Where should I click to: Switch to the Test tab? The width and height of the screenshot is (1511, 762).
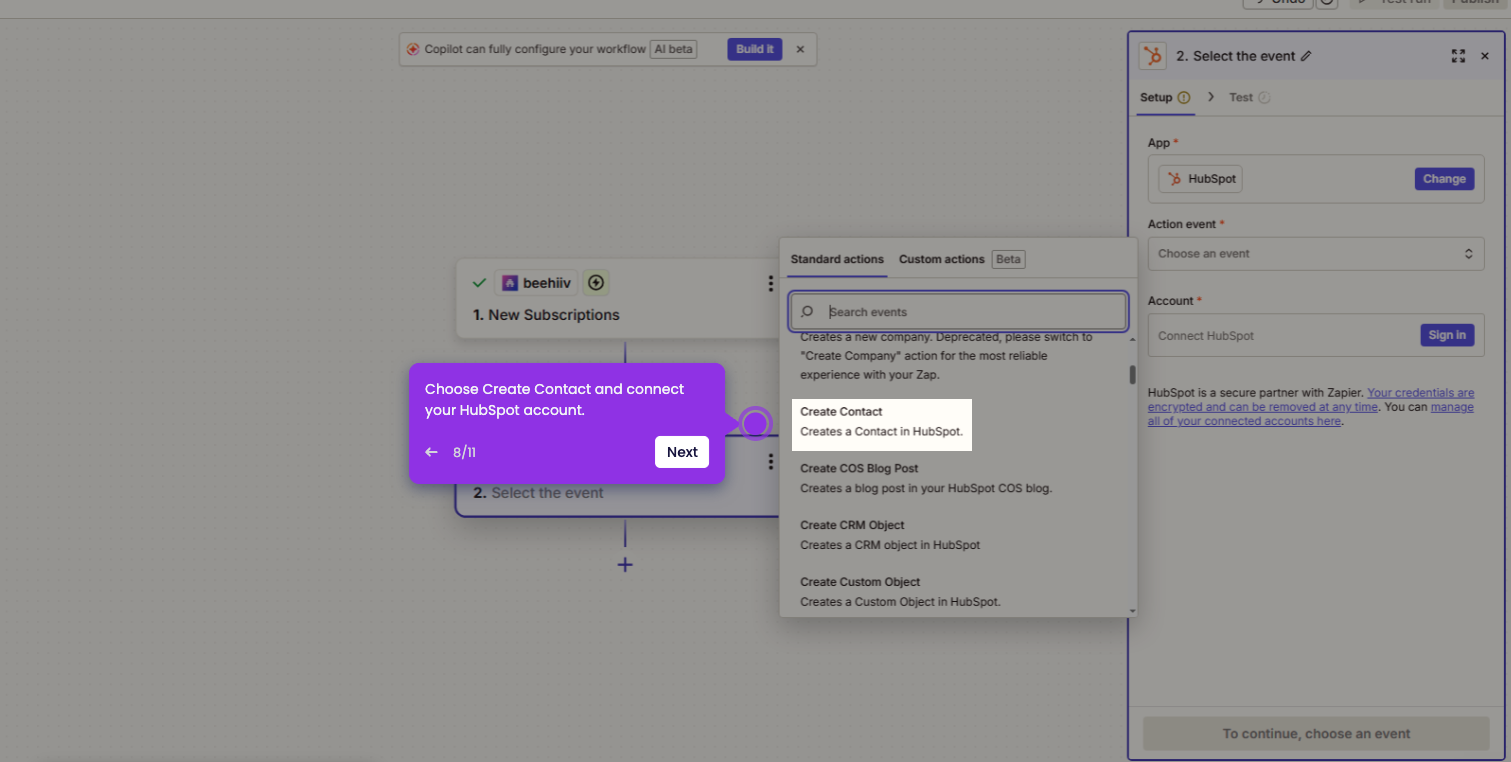[1241, 97]
